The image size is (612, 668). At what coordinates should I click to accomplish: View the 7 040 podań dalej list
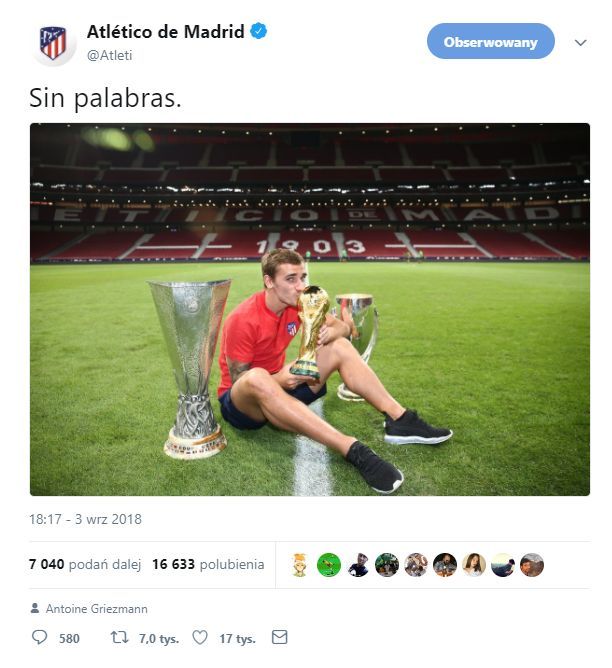pyautogui.click(x=85, y=564)
